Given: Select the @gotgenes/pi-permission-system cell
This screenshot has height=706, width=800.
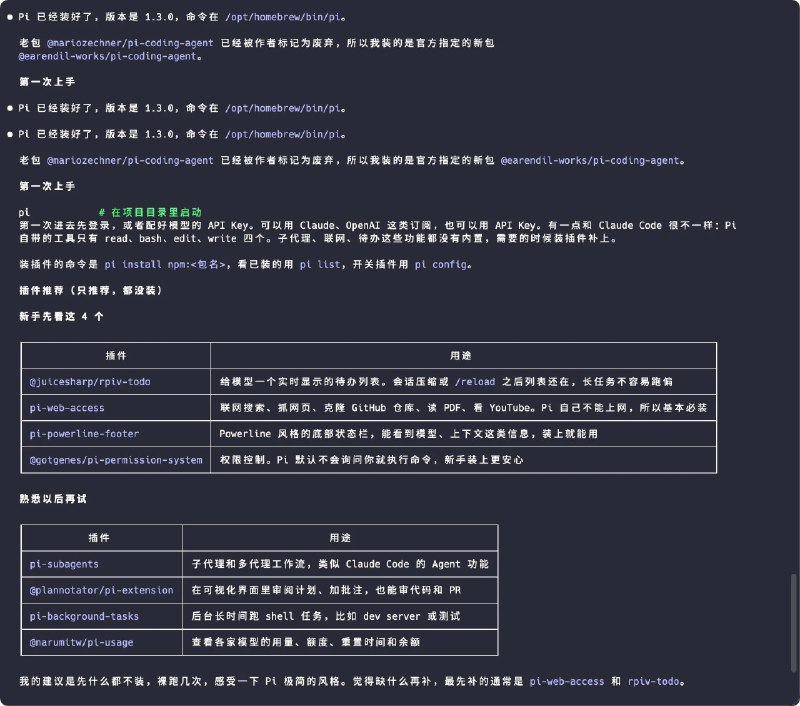Looking at the screenshot, I should [x=116, y=460].
